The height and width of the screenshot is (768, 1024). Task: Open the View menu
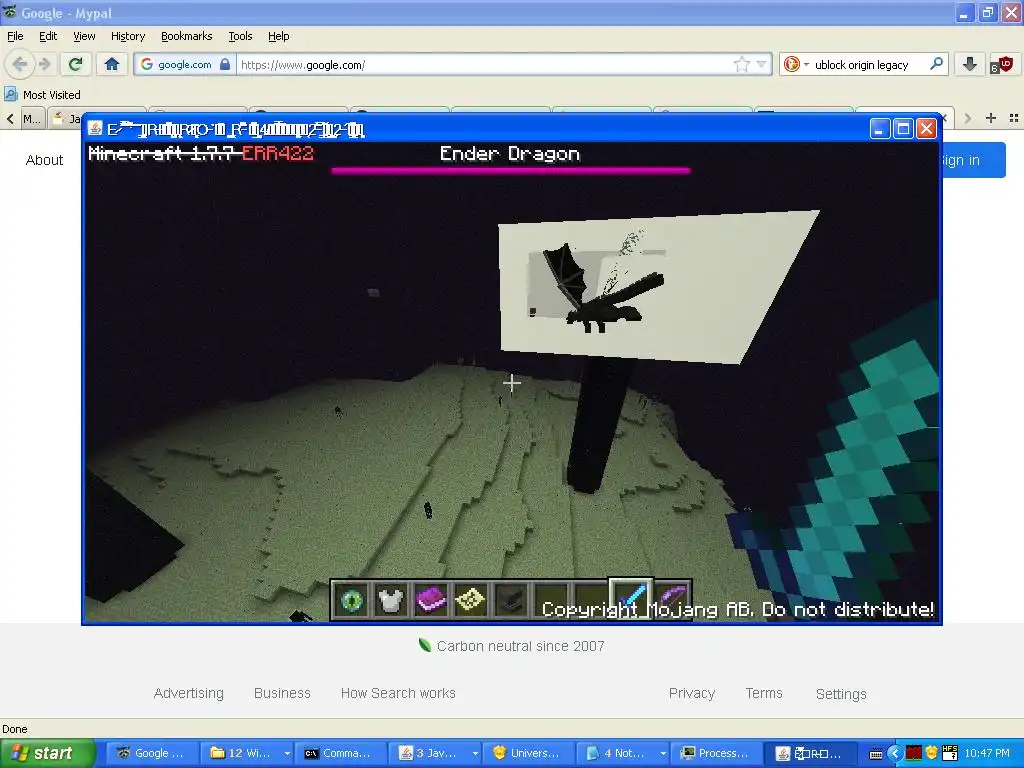84,36
